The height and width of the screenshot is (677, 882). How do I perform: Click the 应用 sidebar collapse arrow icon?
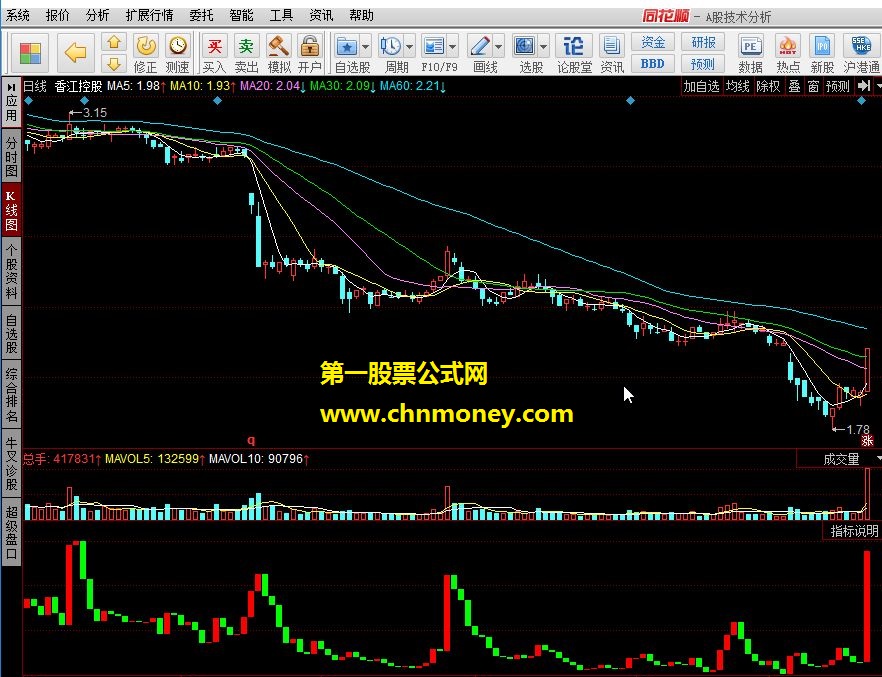click(x=11, y=87)
